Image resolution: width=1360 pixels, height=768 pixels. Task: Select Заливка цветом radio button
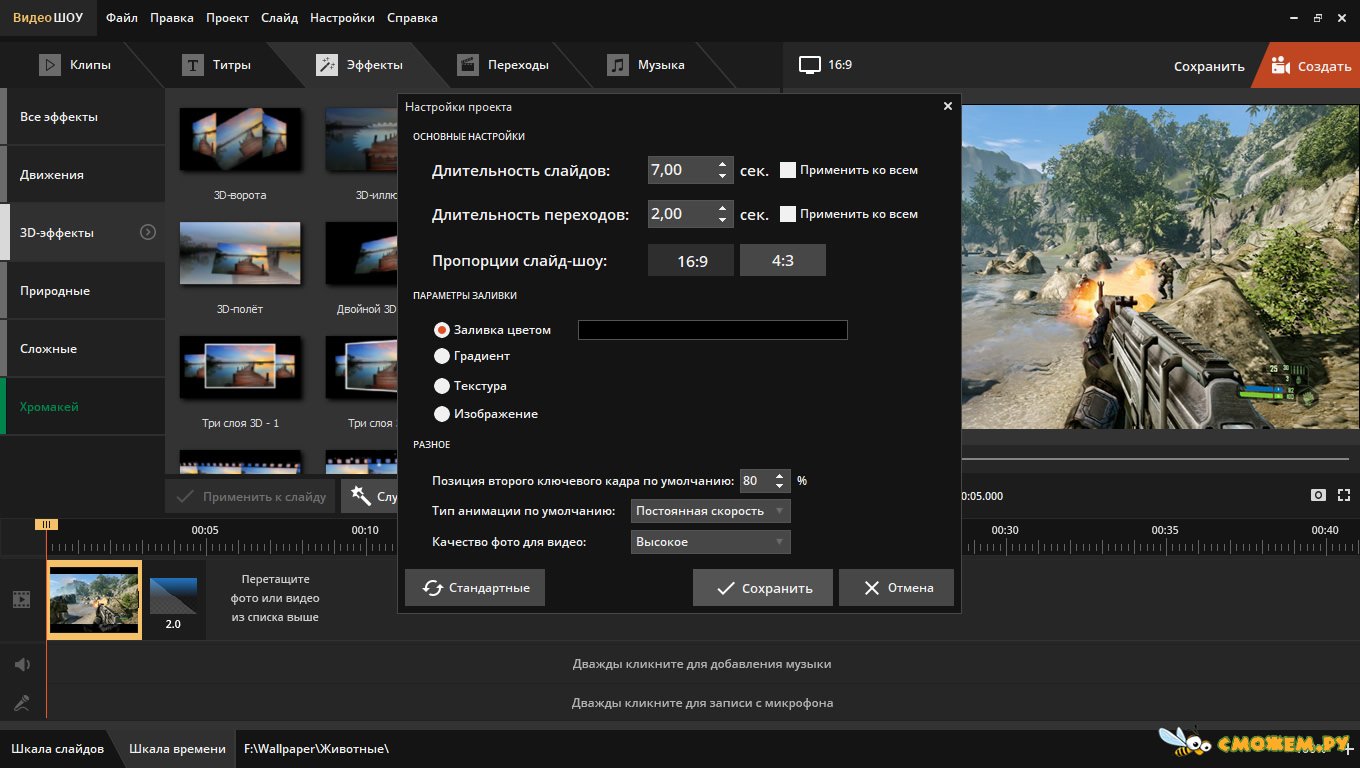pyautogui.click(x=442, y=330)
